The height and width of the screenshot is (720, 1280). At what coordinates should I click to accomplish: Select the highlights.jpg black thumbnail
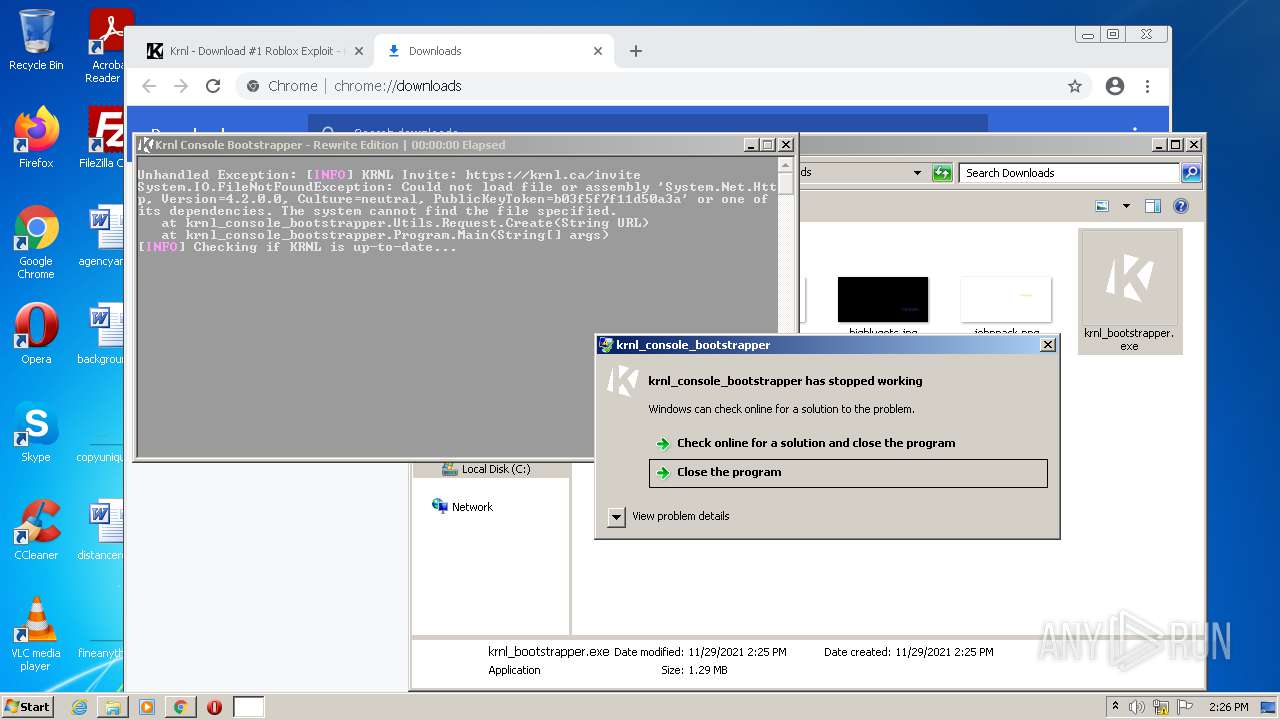(882, 300)
